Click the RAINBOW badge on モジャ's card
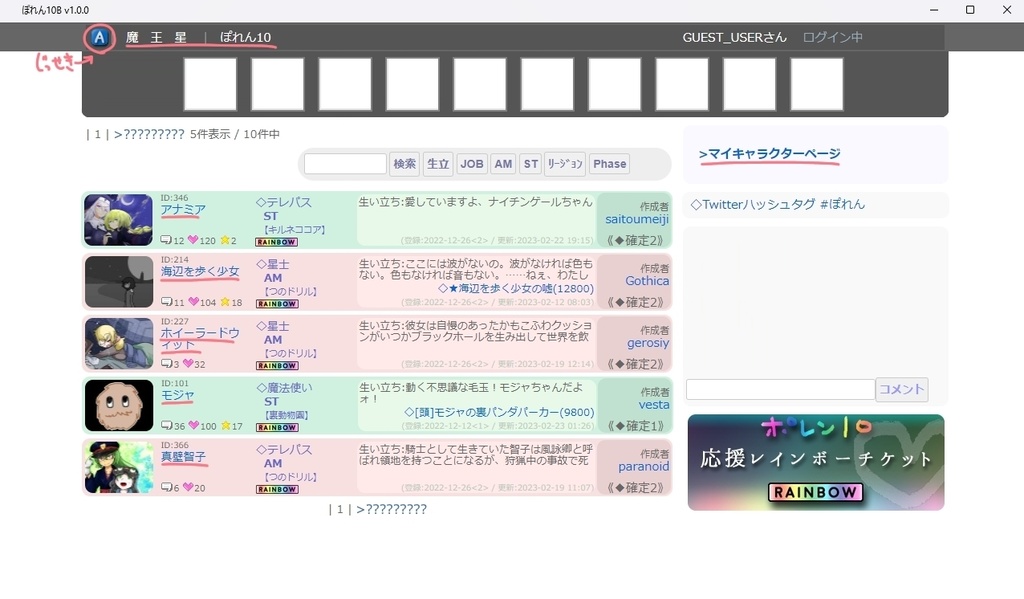This screenshot has width=1024, height=599. pyautogui.click(x=277, y=428)
